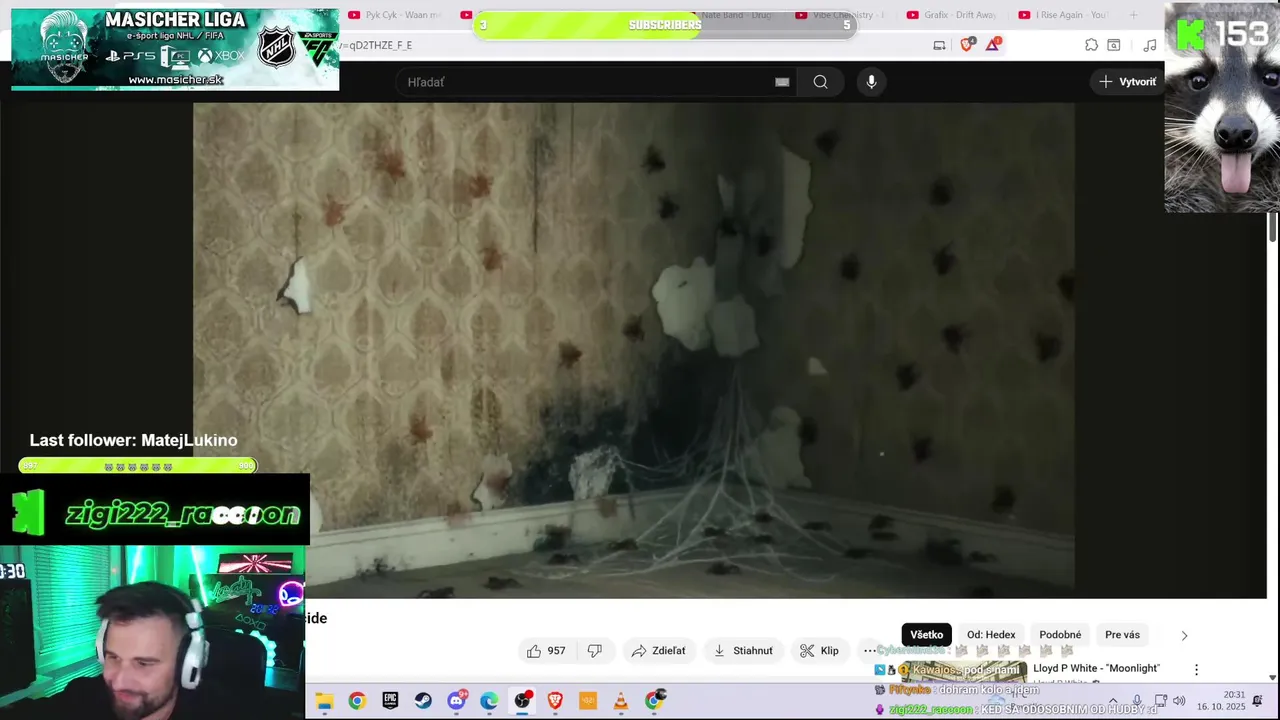Click Brave Shields lion icon
Viewport: 1280px width, 720px height.
967,45
